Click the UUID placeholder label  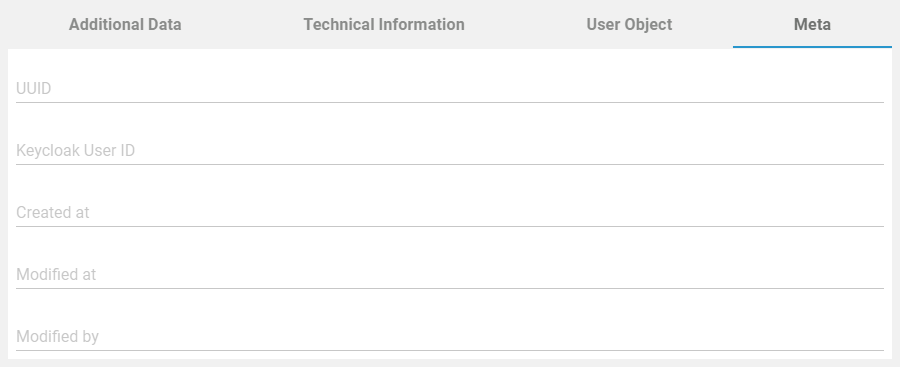pos(34,88)
